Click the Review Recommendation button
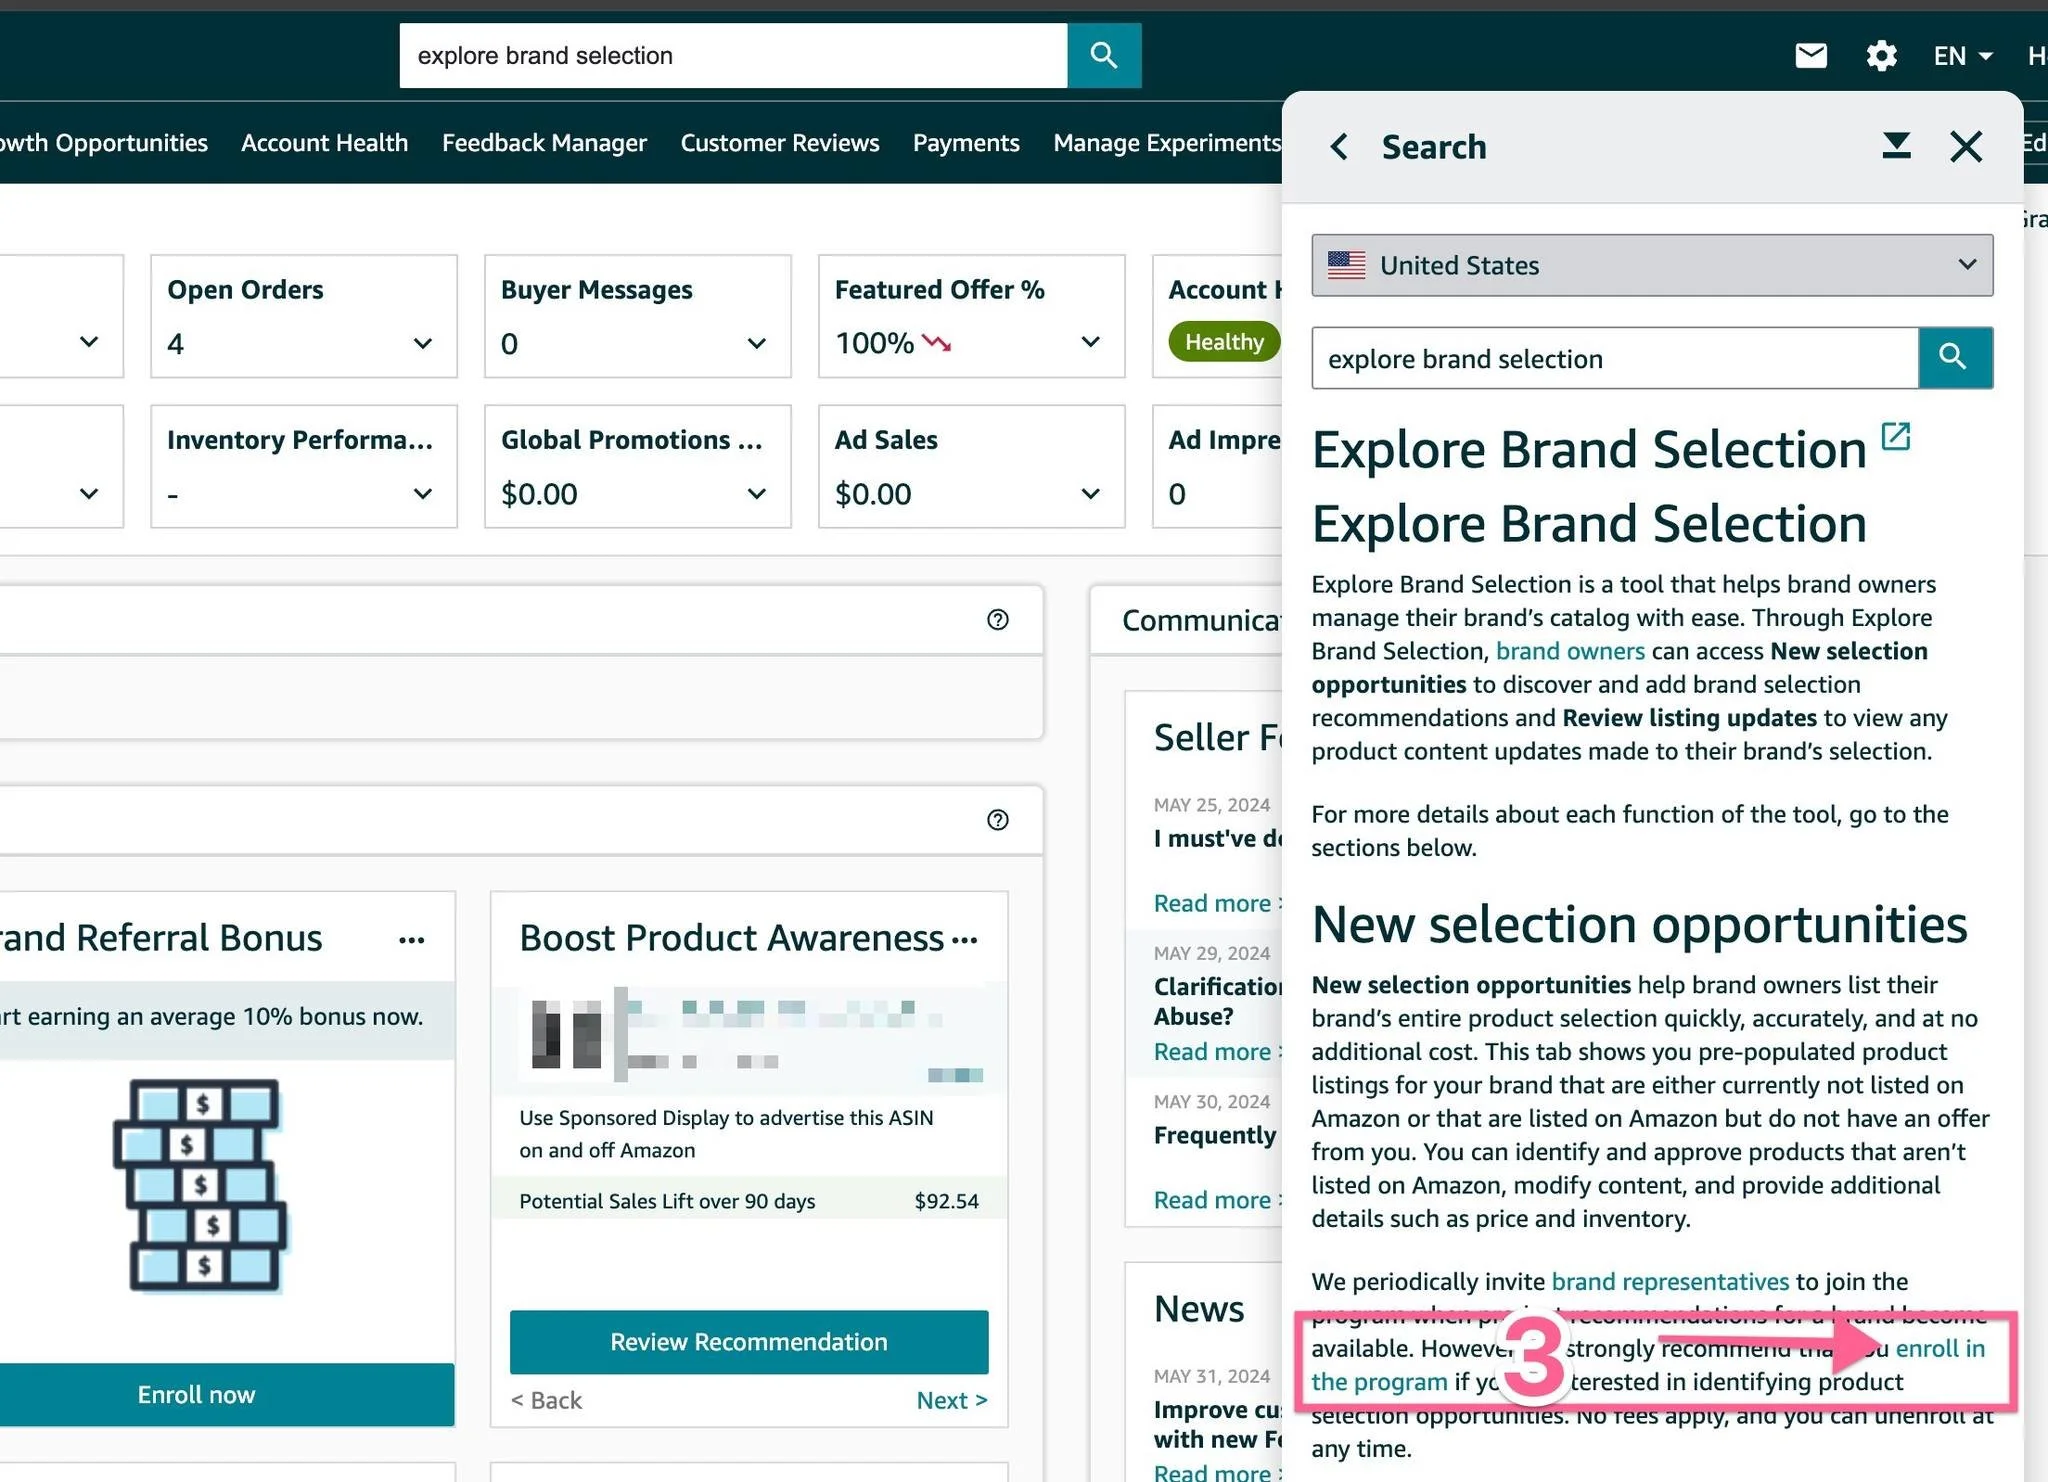This screenshot has height=1482, width=2048. click(x=748, y=1342)
